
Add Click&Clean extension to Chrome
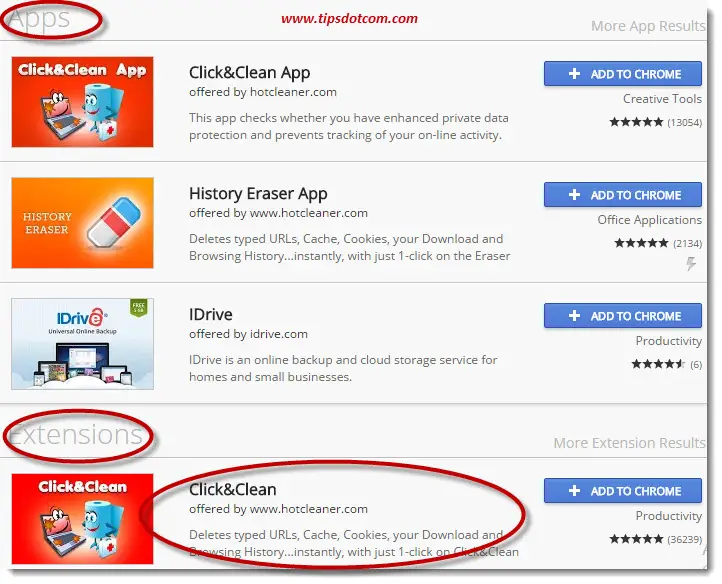(623, 491)
